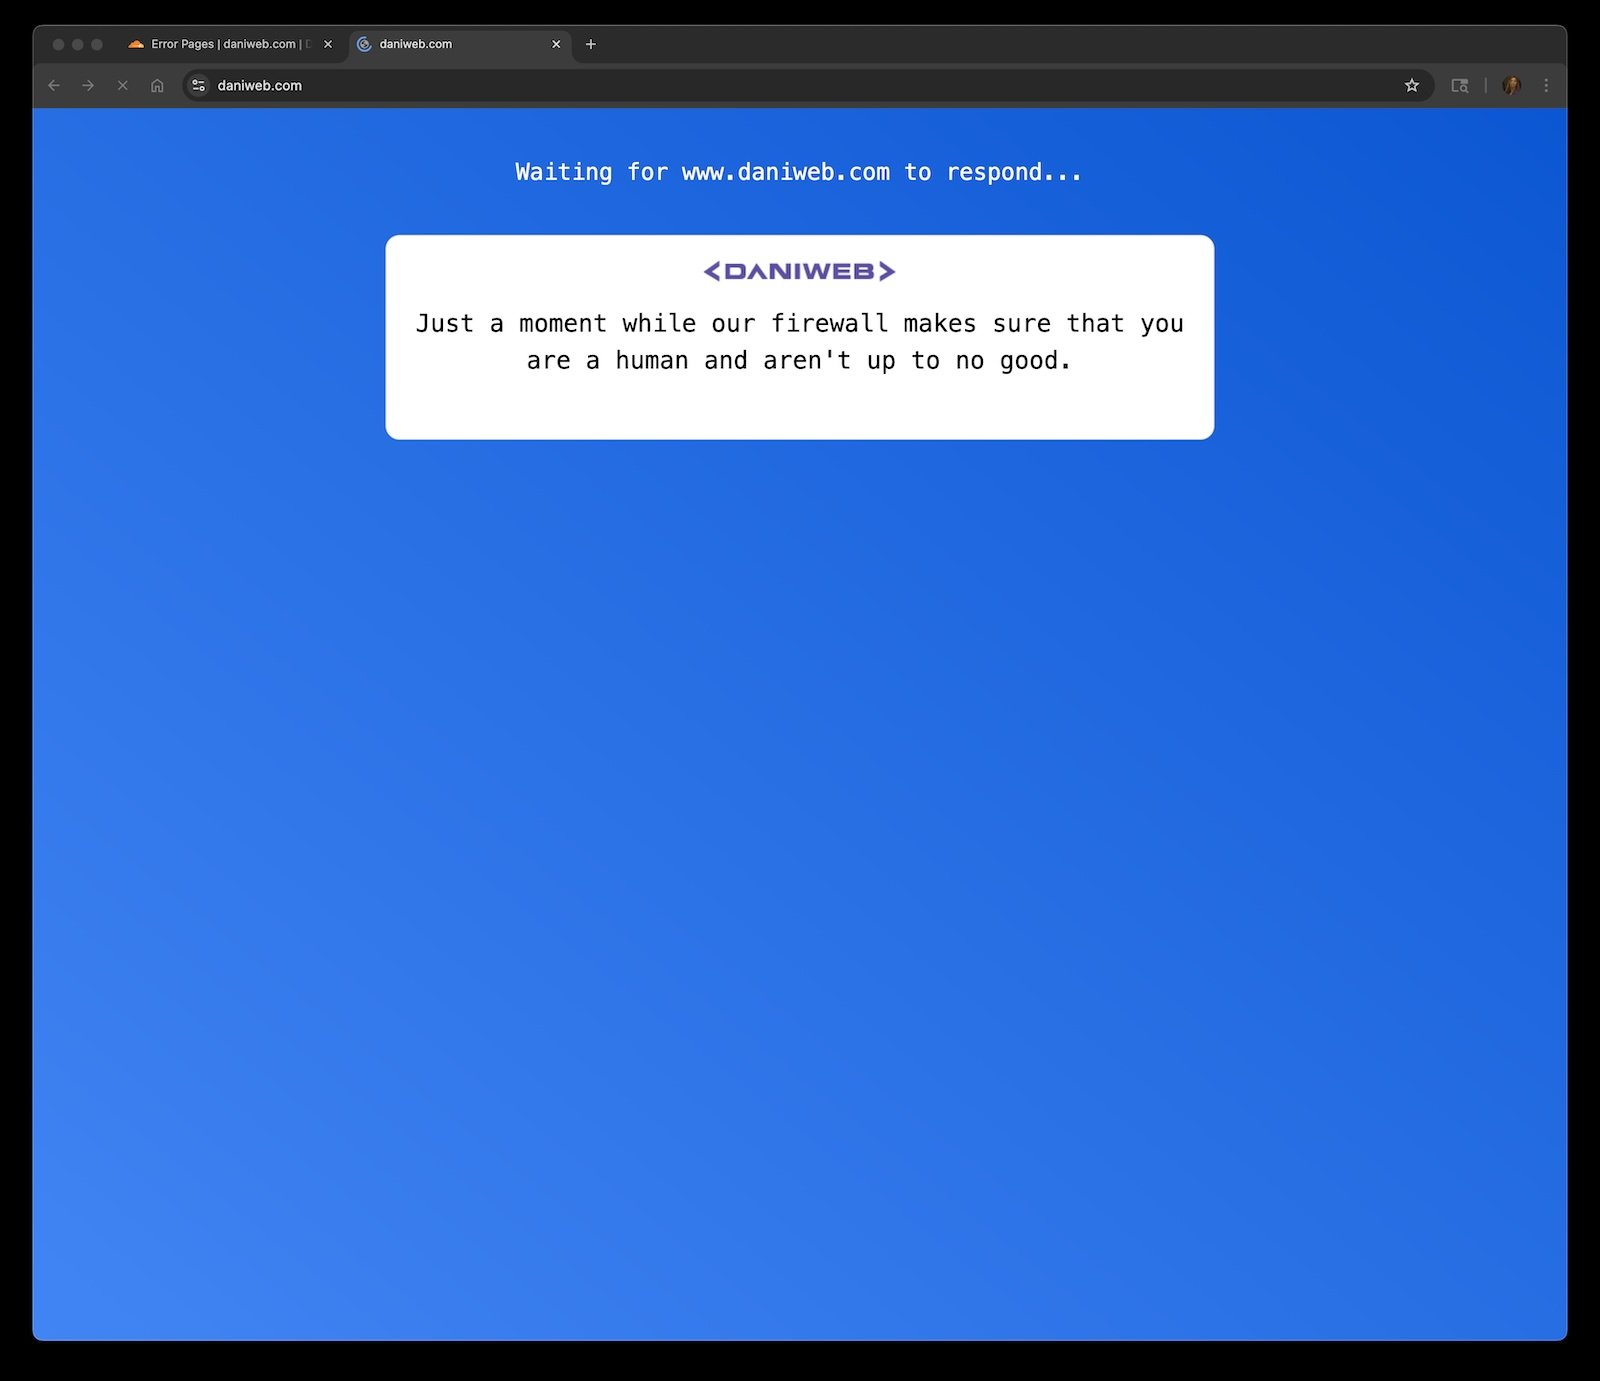The image size is (1600, 1381).
Task: Open the tab search icon
Action: pos(1460,86)
